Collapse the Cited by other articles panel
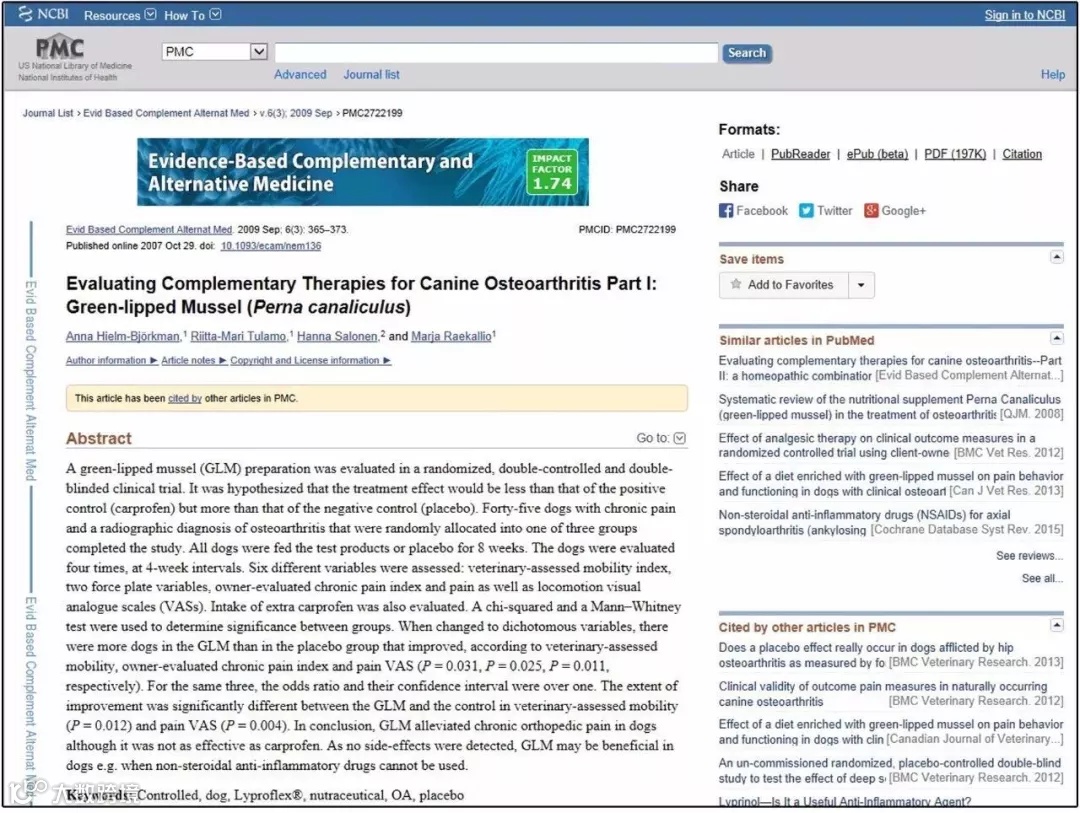 pos(1057,625)
